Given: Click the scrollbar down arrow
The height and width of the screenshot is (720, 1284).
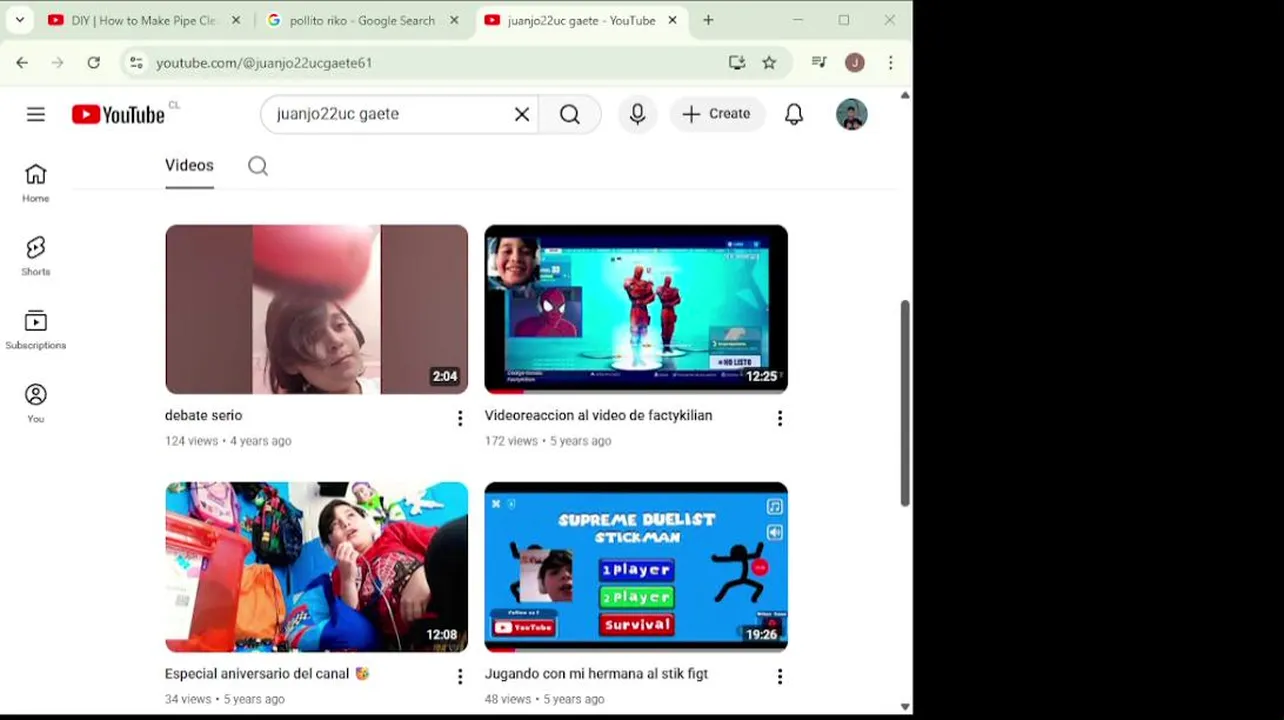Looking at the screenshot, I should tap(905, 706).
